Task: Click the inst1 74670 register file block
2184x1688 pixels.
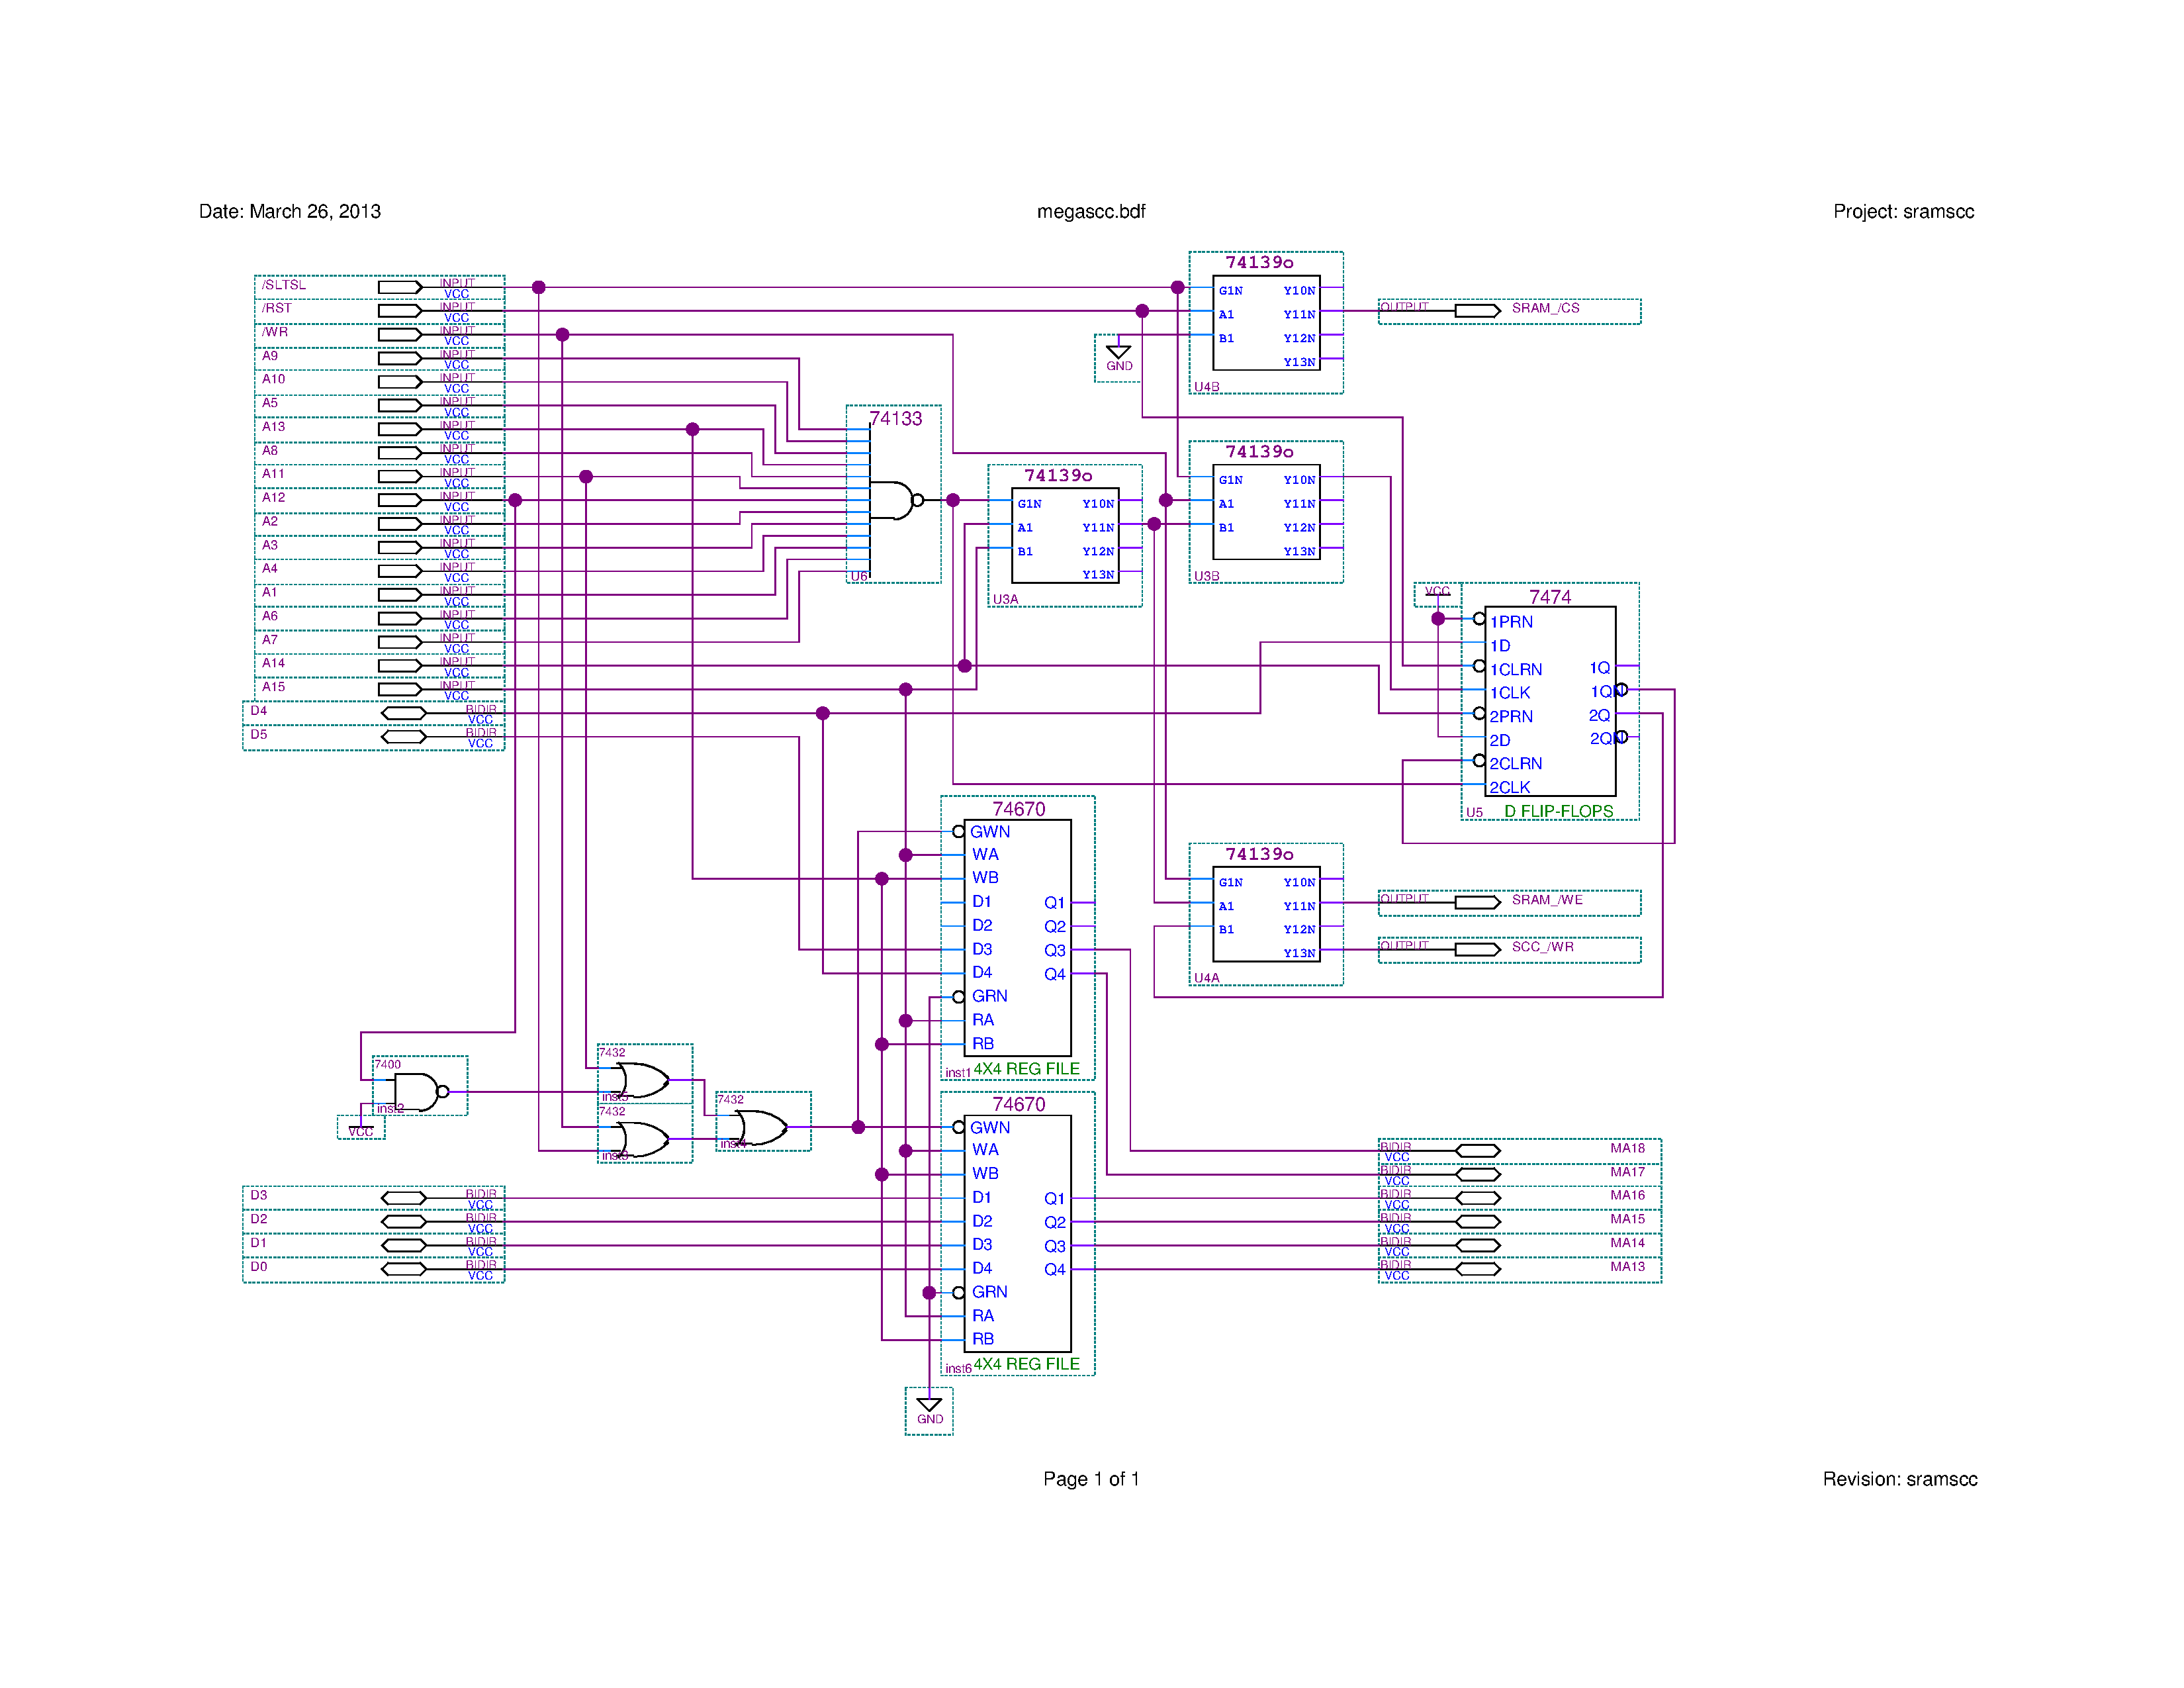Action: click(x=1017, y=938)
